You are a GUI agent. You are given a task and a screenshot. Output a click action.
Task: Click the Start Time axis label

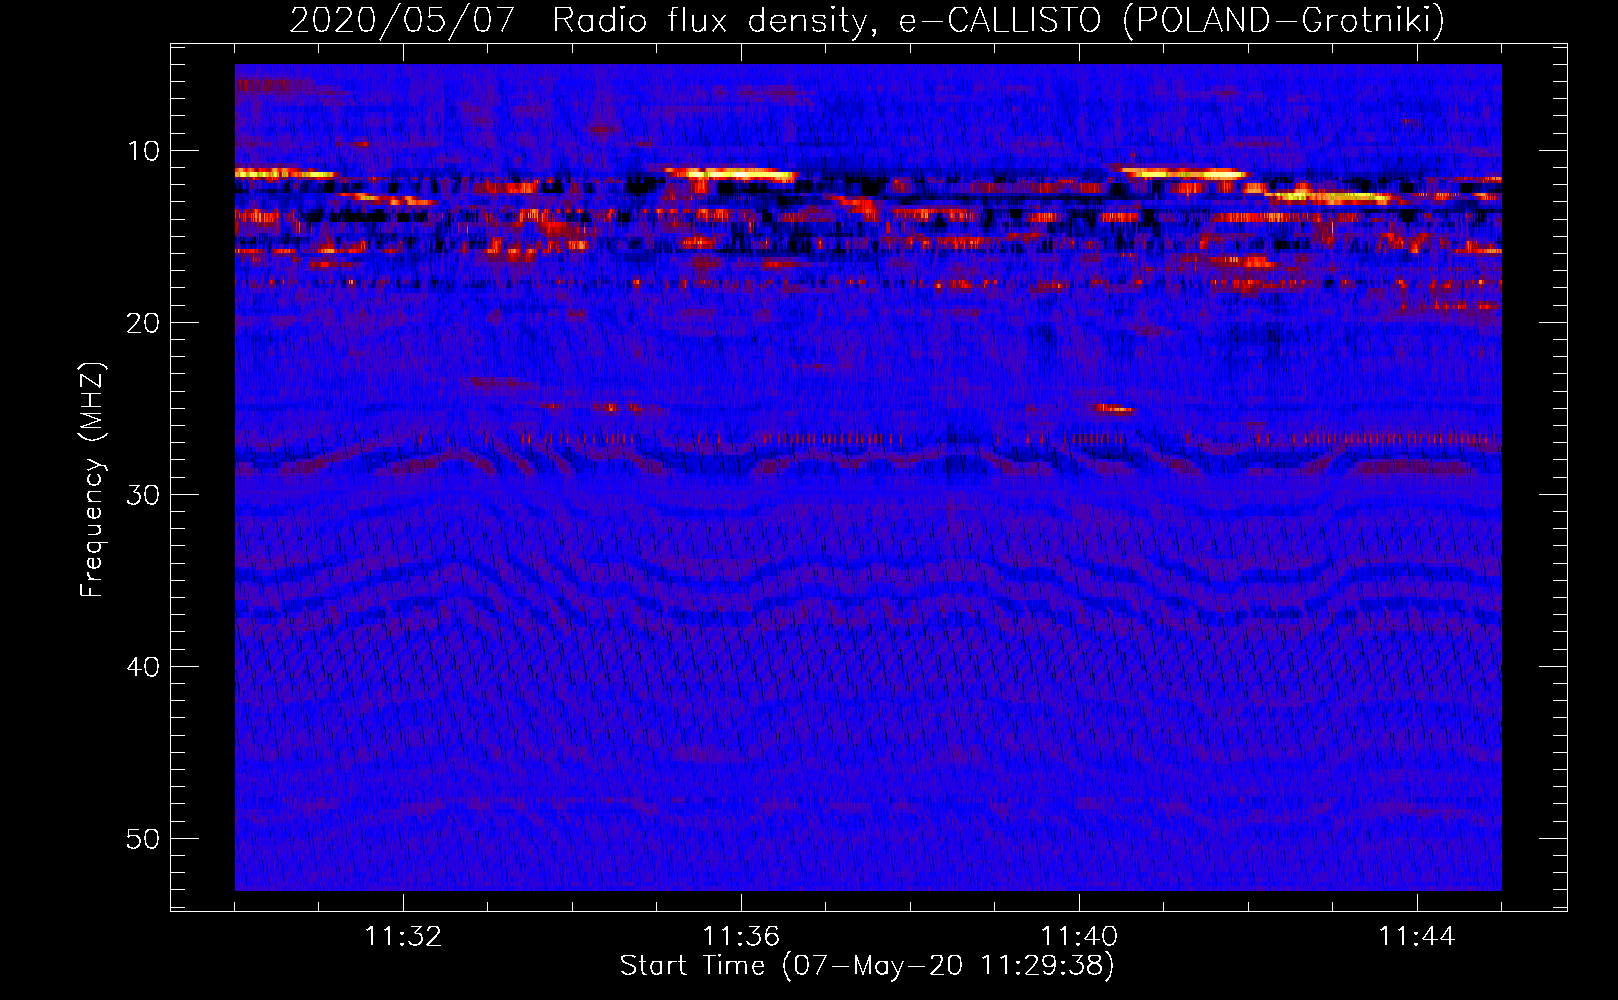click(867, 966)
